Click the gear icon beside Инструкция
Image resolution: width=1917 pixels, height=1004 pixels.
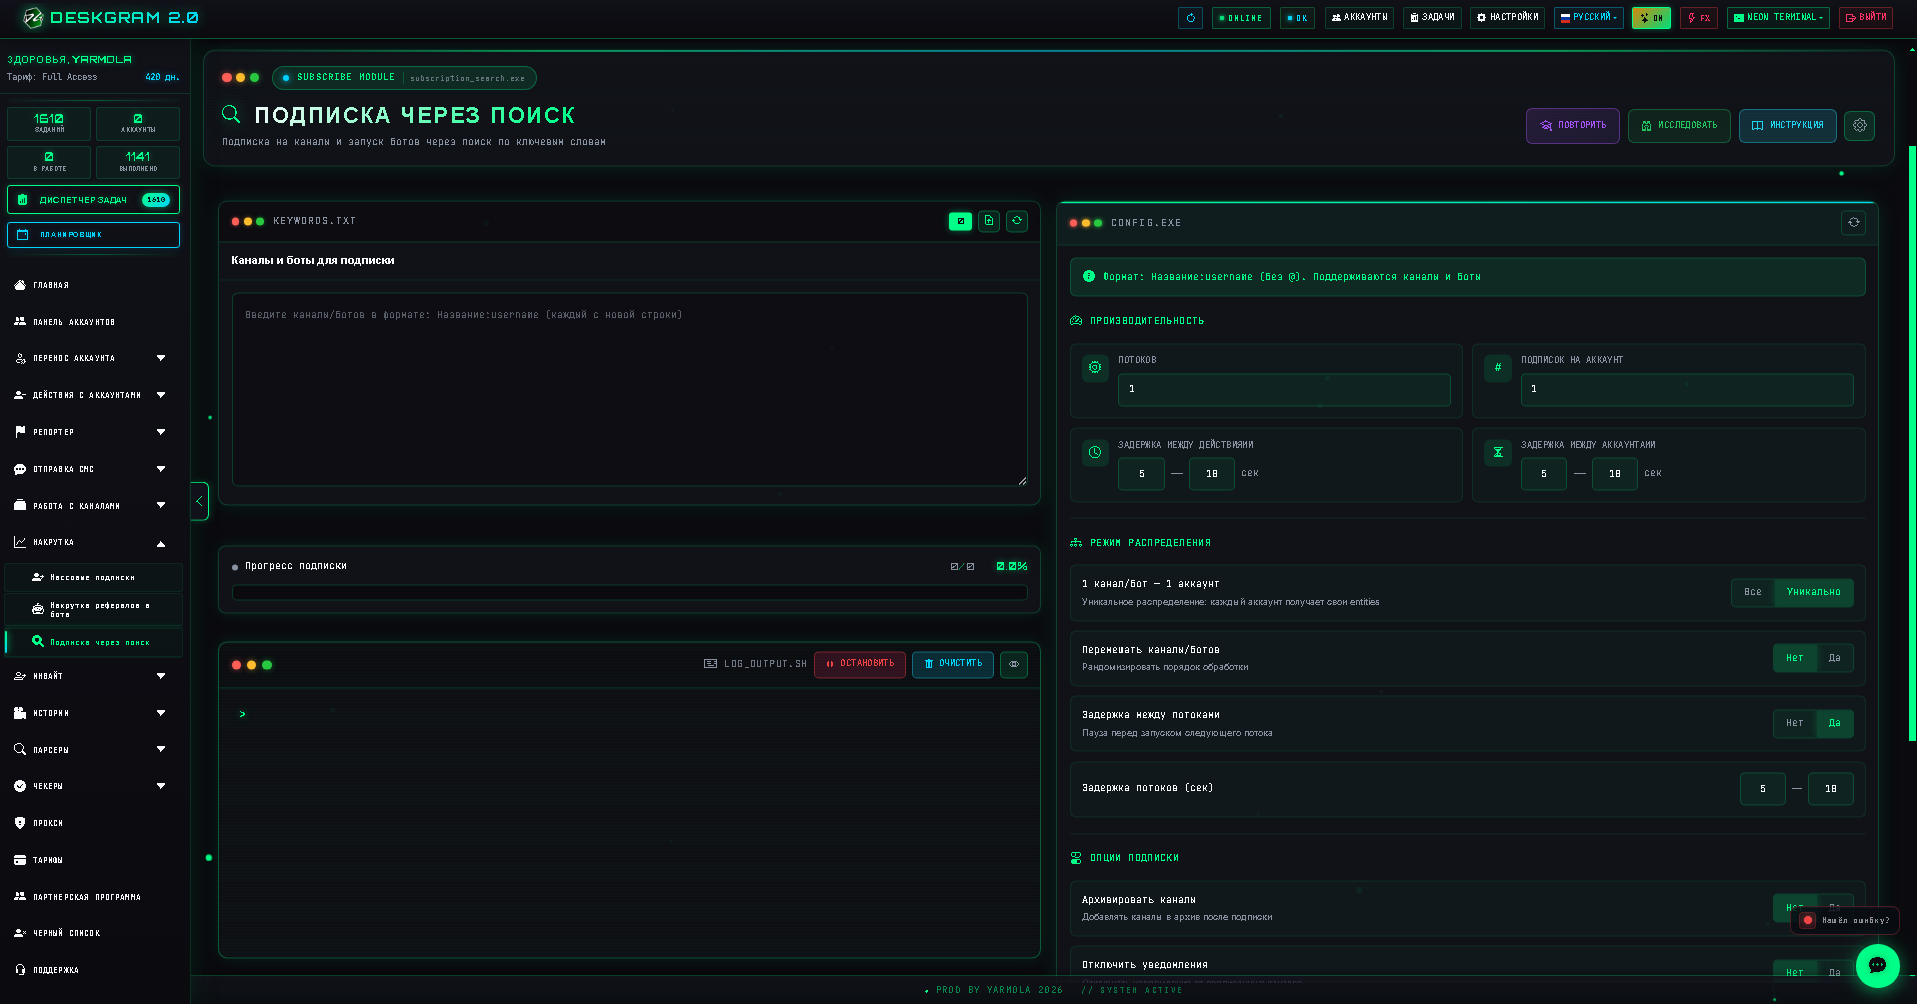coord(1859,126)
